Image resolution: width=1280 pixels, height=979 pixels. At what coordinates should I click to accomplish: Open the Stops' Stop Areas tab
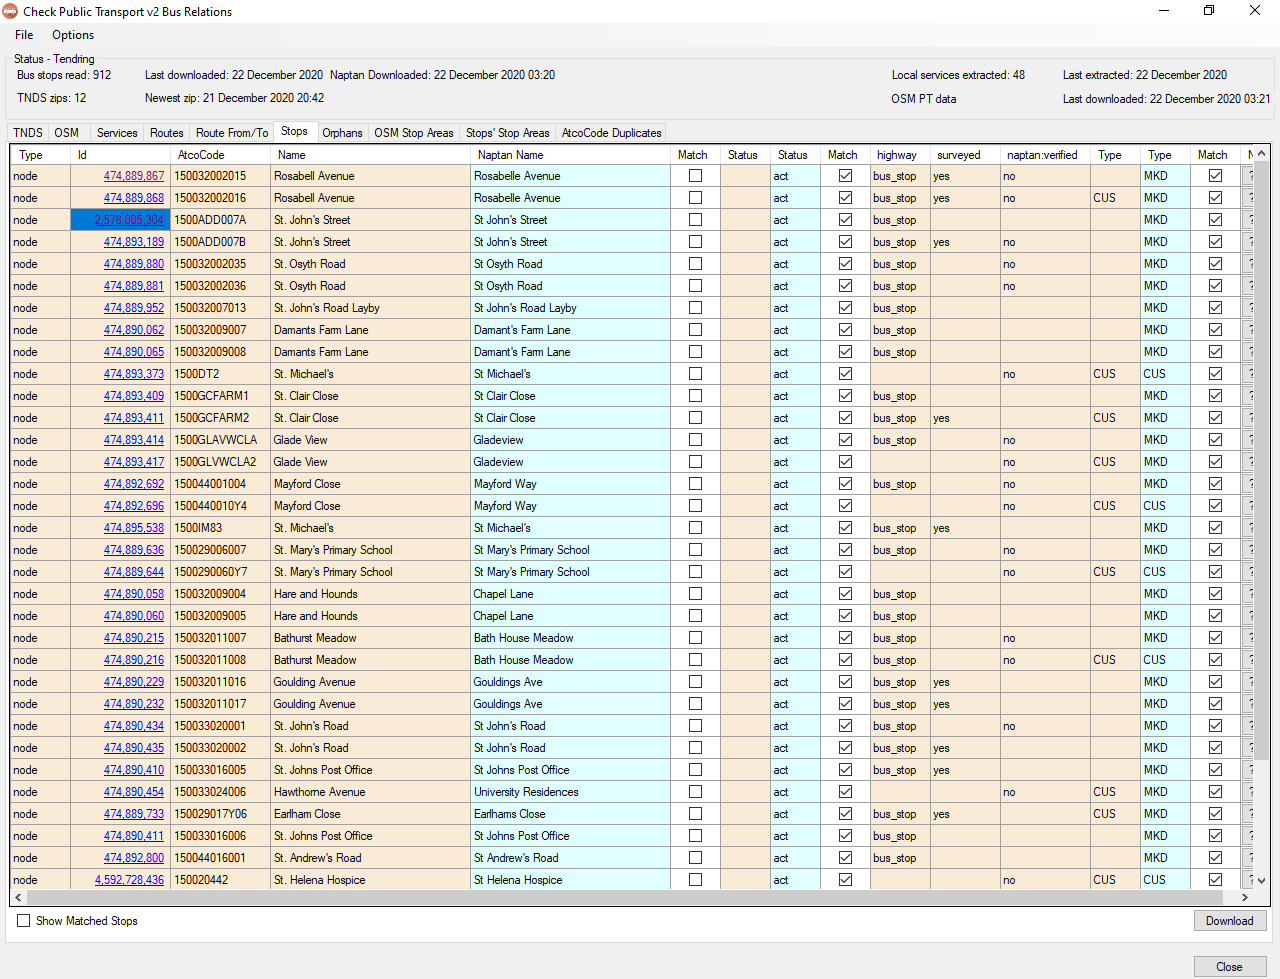[508, 133]
